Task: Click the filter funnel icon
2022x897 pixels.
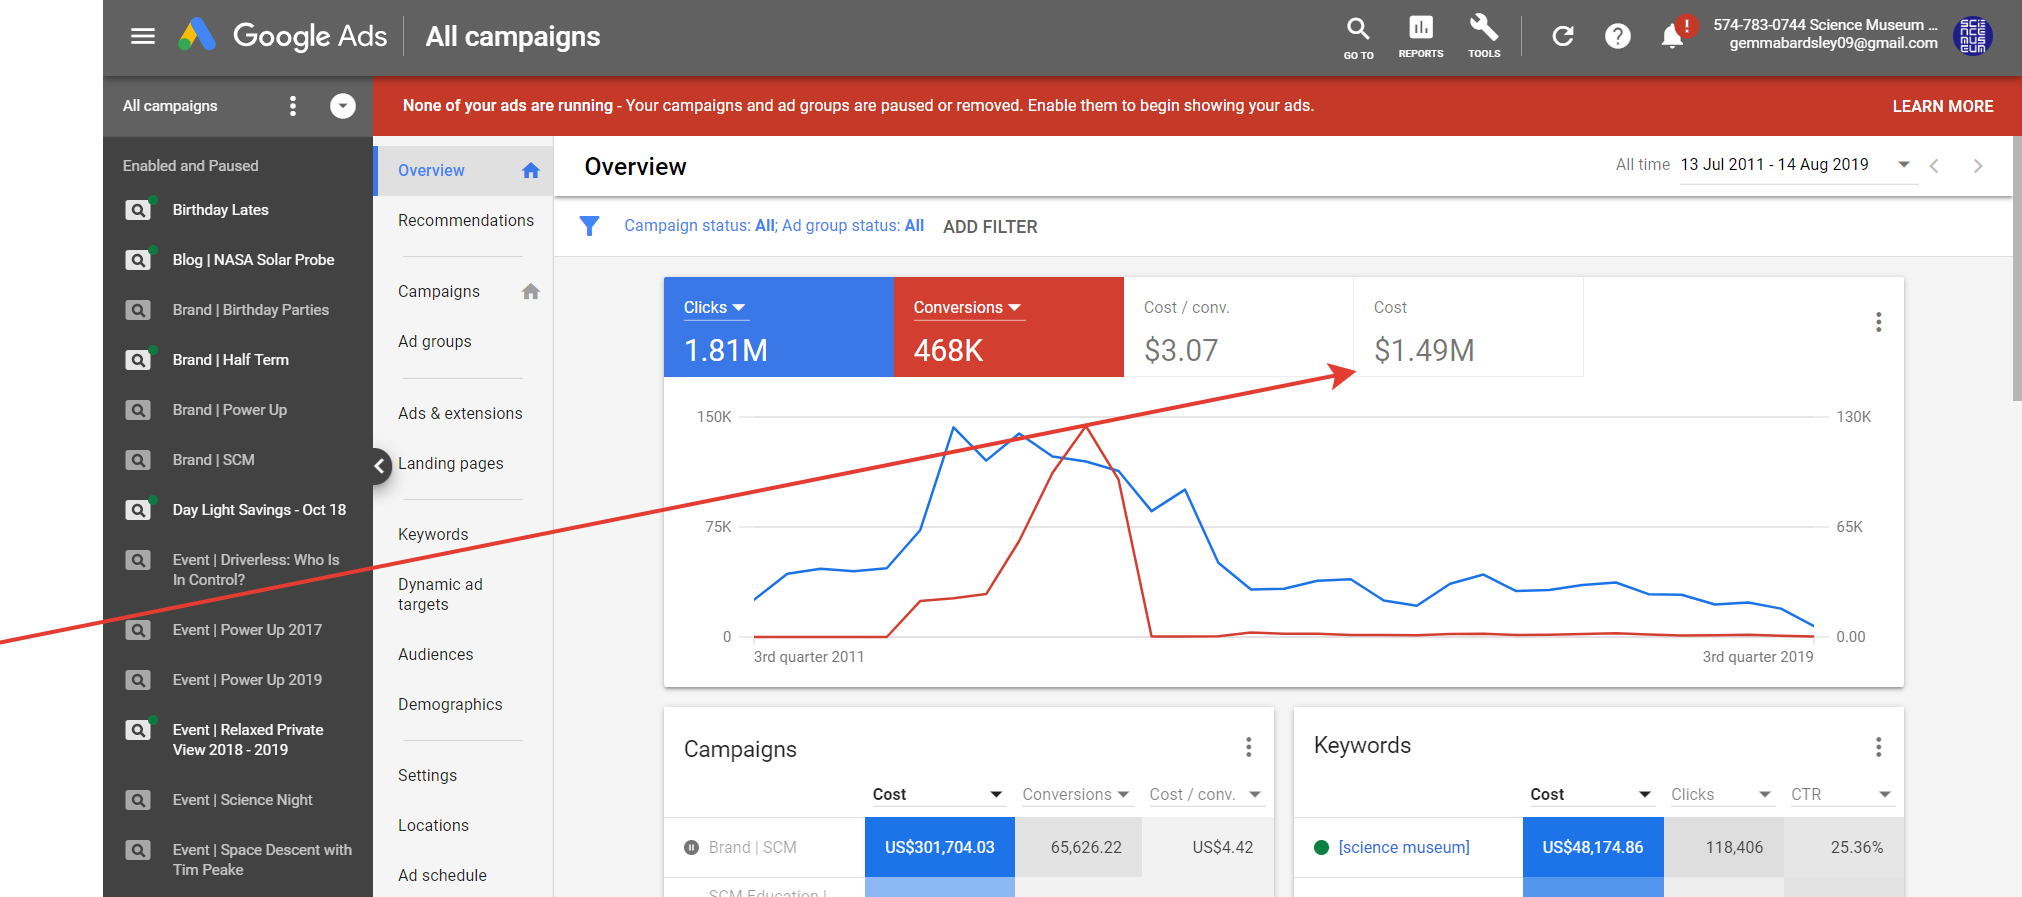Action: pyautogui.click(x=590, y=226)
